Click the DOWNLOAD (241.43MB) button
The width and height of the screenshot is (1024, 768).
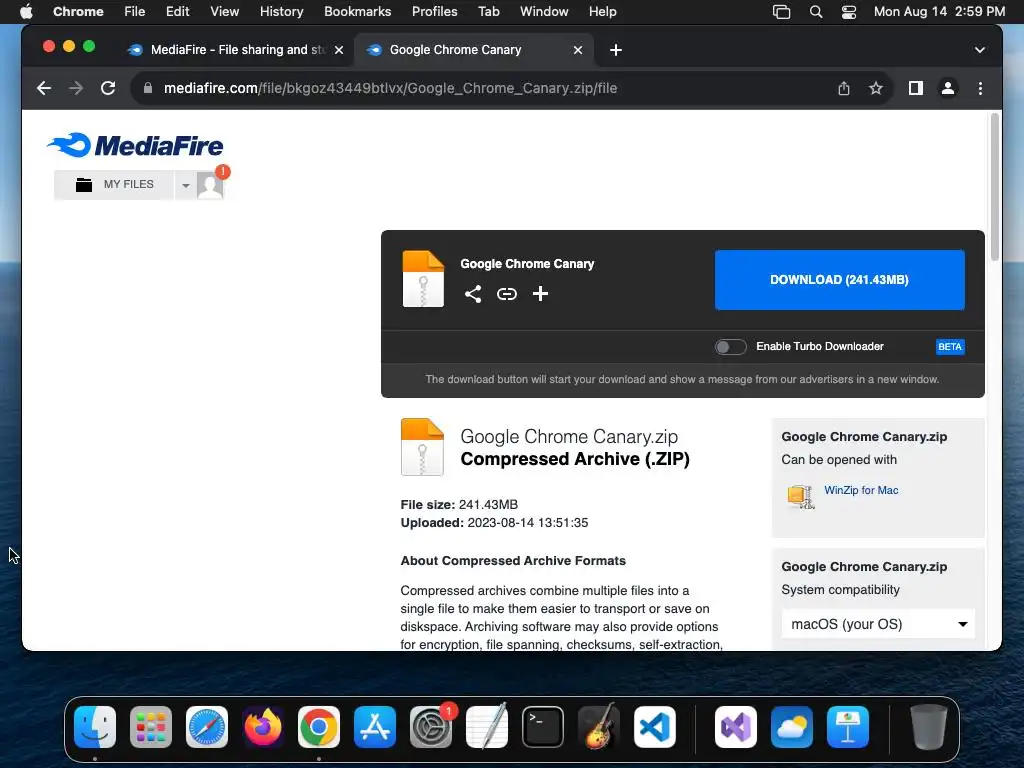[x=839, y=280]
